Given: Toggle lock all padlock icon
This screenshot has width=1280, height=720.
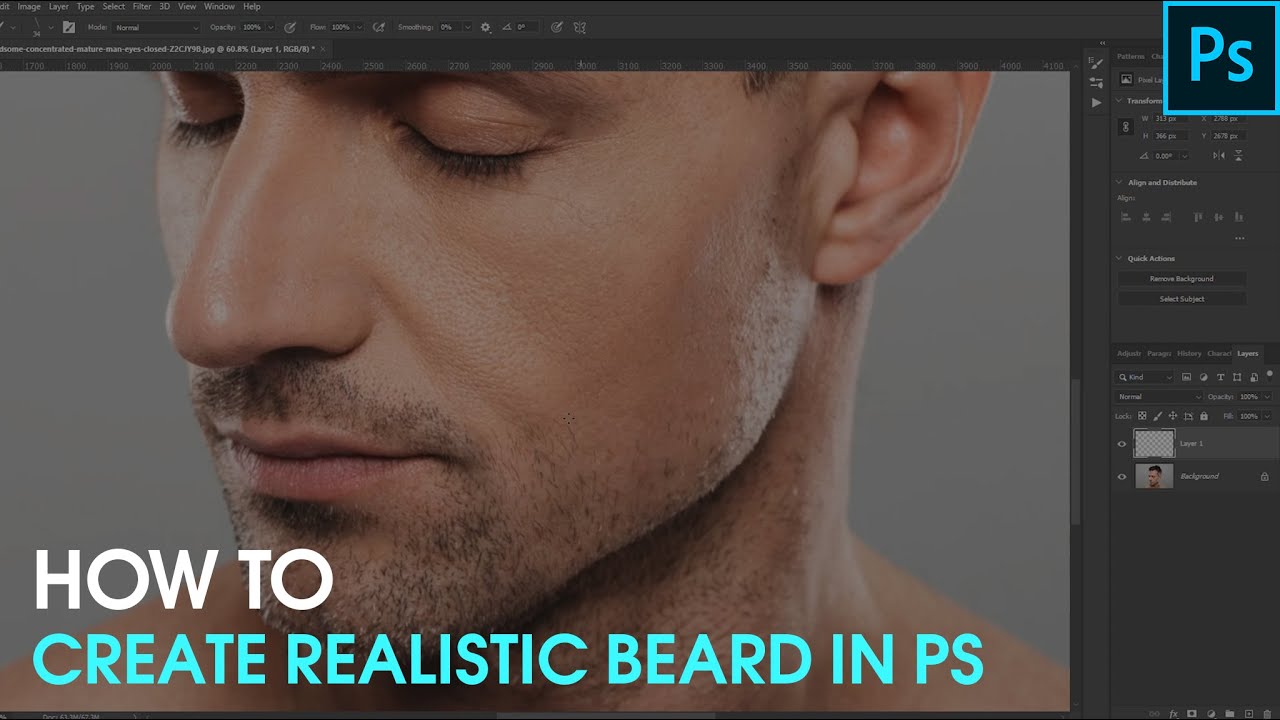Looking at the screenshot, I should [1204, 416].
